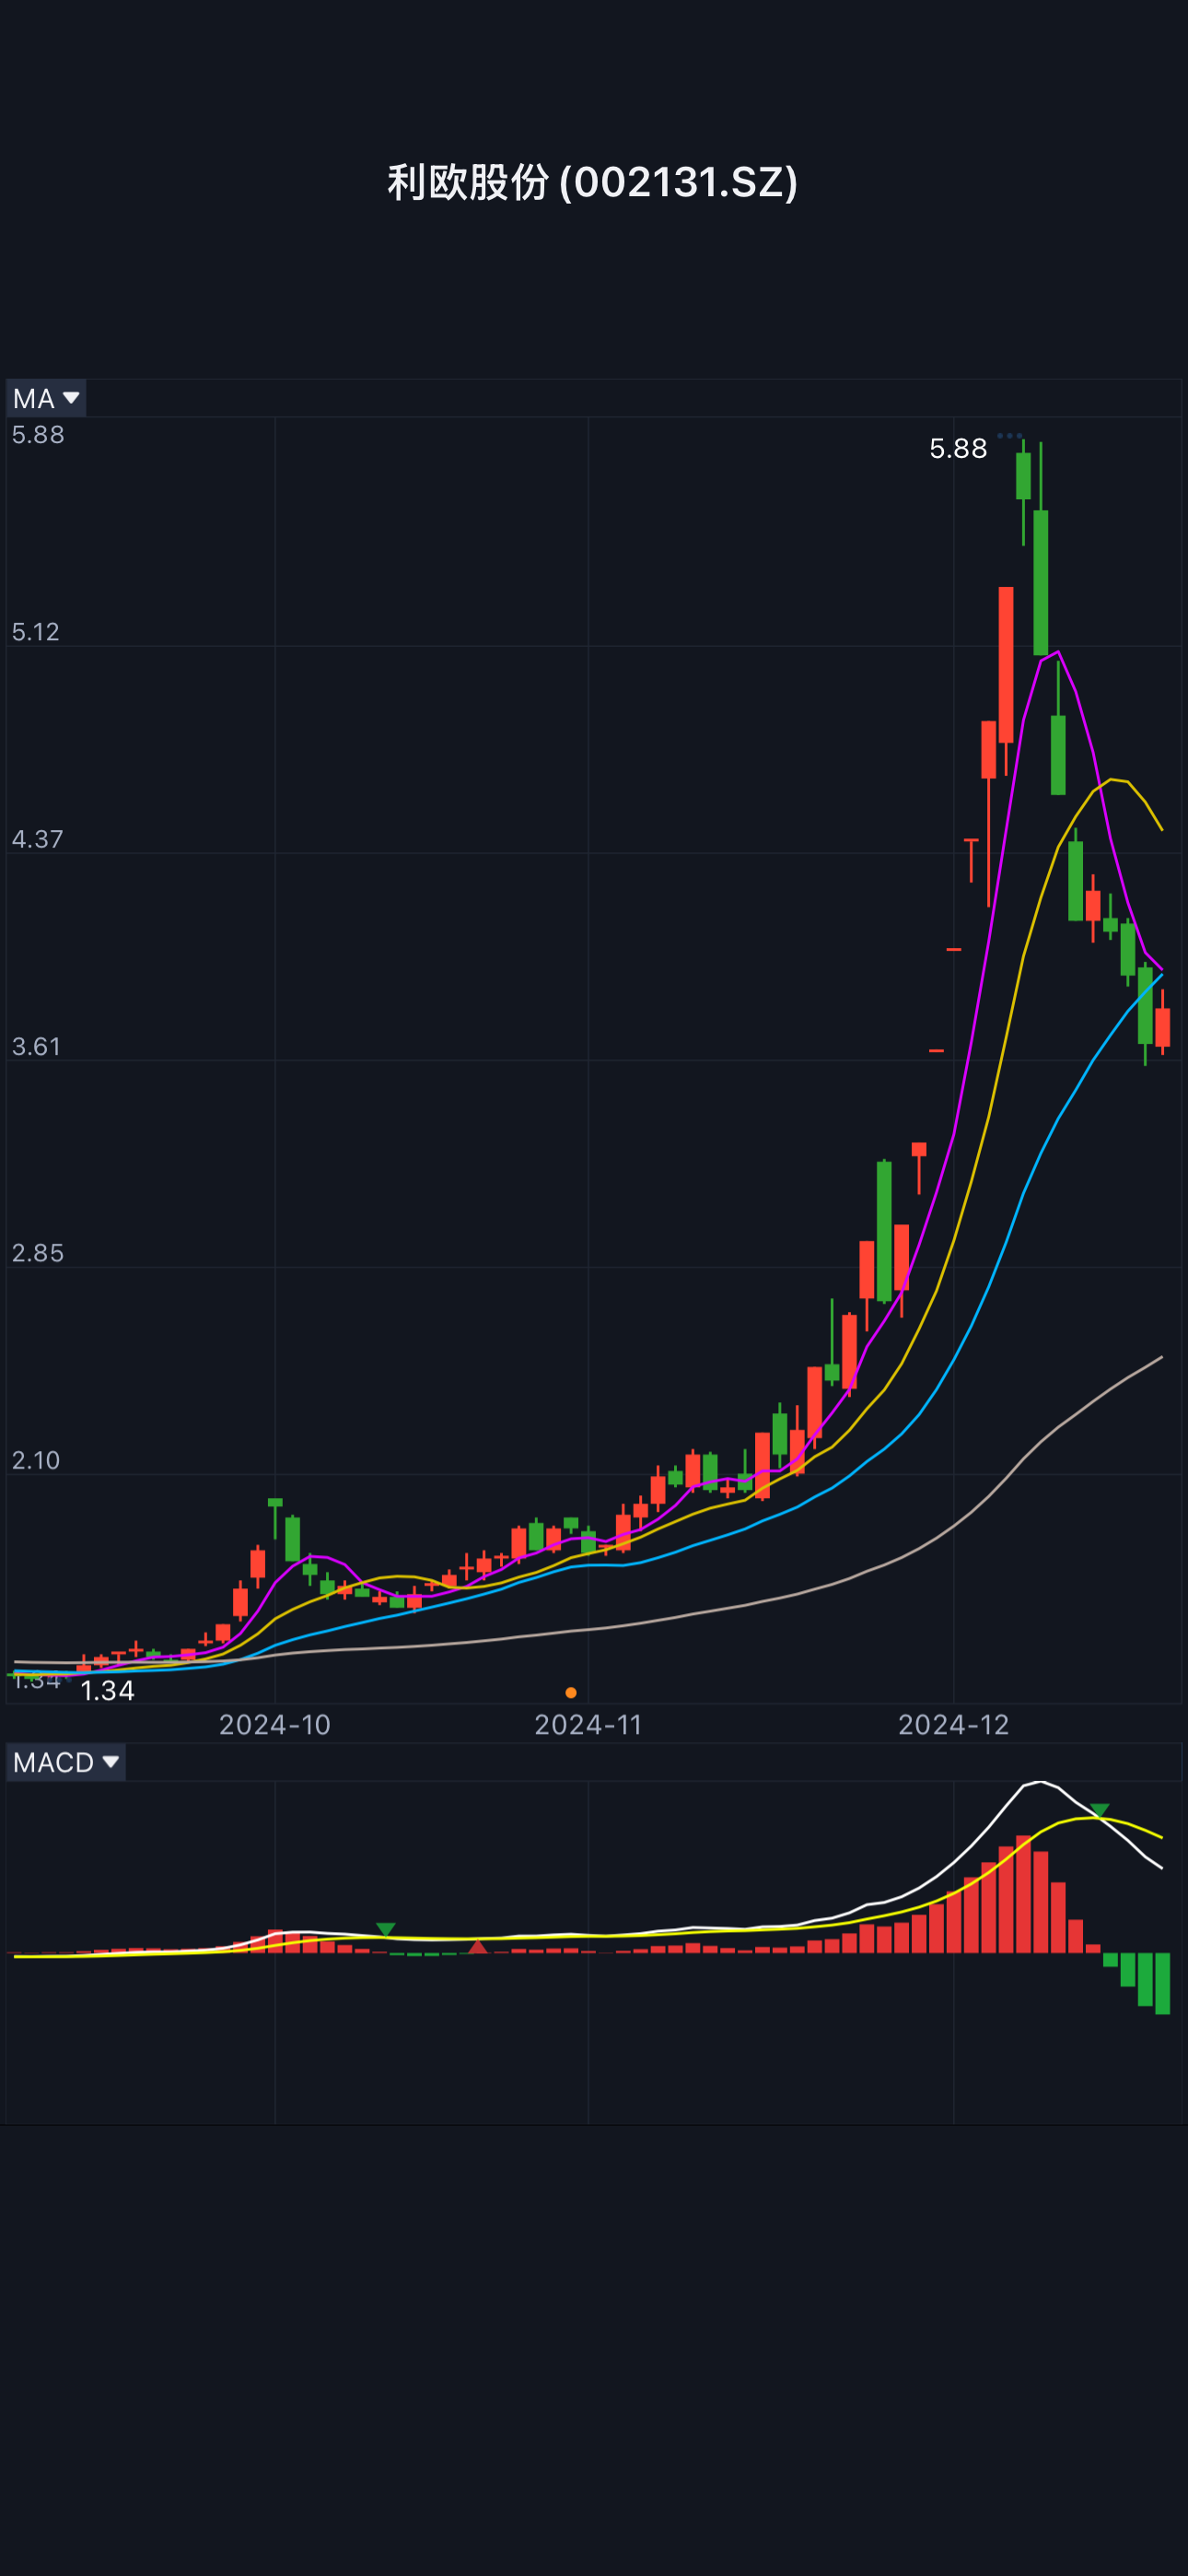Click the 3.61 price axis label
The height and width of the screenshot is (2576, 1188).
coord(36,1047)
